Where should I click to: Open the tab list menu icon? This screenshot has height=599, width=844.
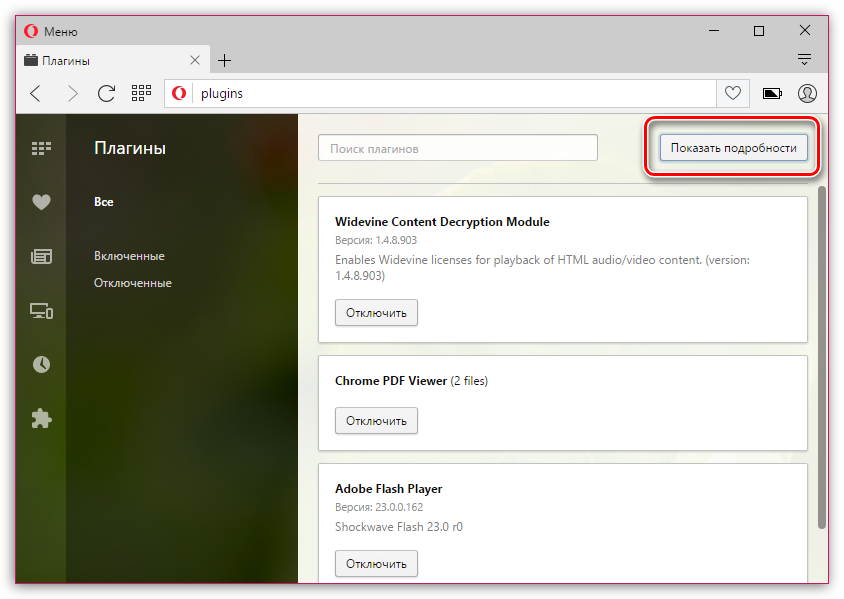click(x=804, y=58)
